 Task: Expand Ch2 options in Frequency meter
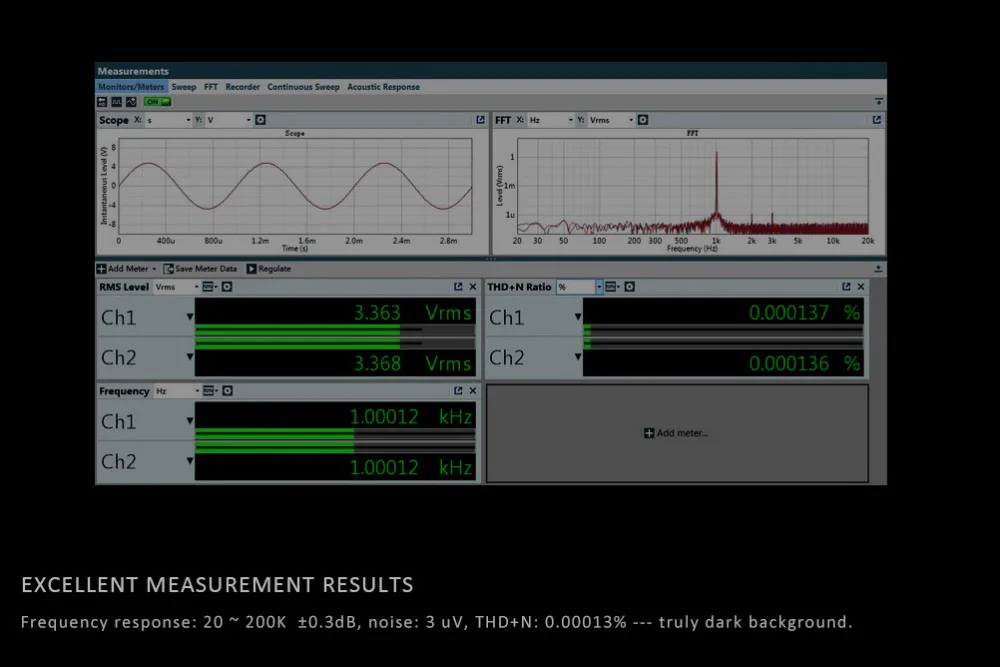pos(189,461)
